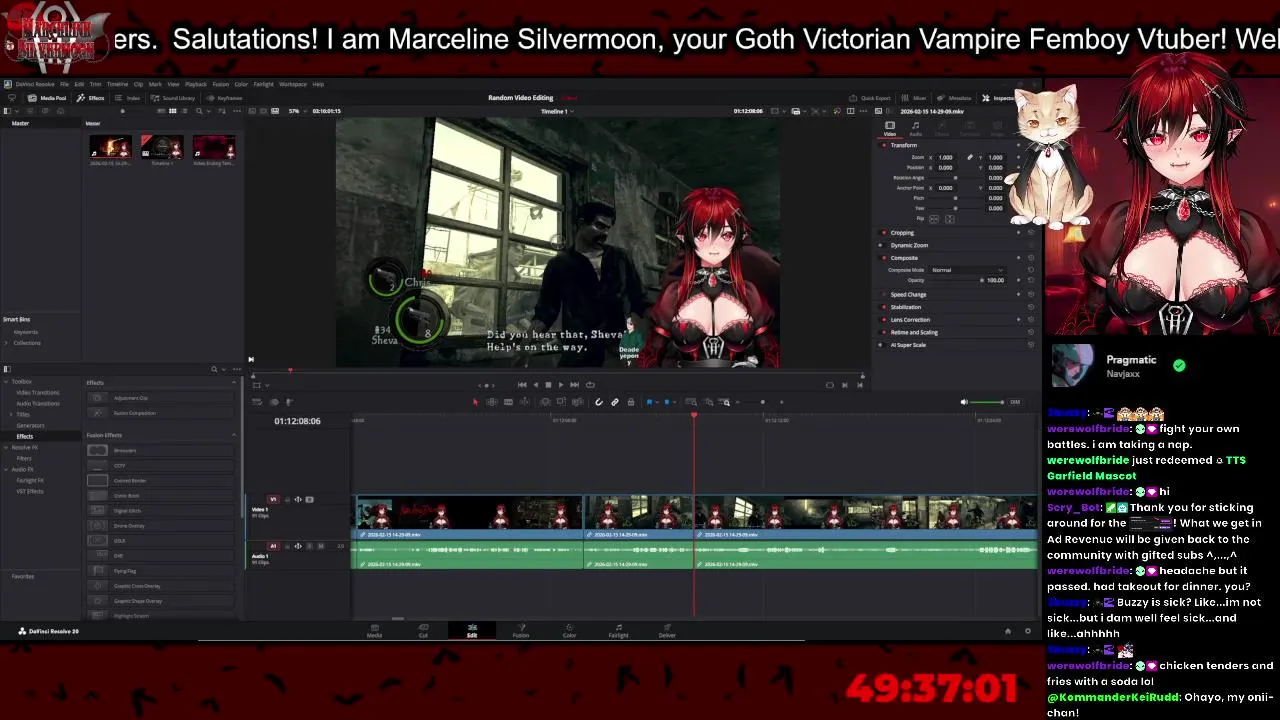The image size is (1280, 720).
Task: Open the Metadata panel
Action: tap(954, 98)
